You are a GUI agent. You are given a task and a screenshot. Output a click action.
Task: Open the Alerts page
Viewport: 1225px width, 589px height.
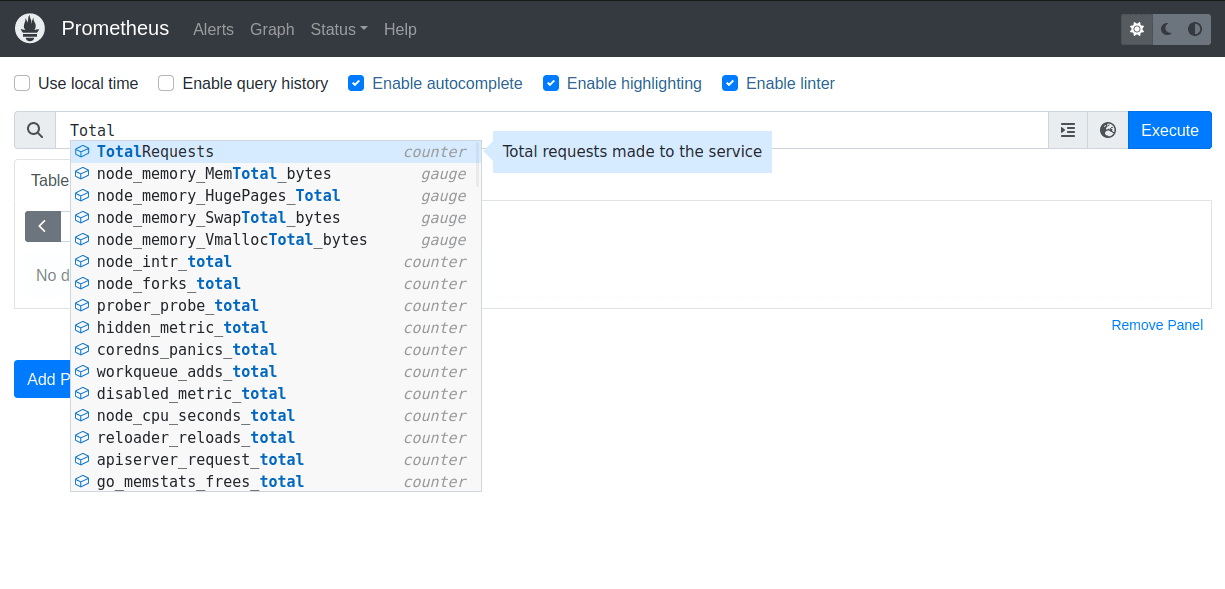[x=213, y=29]
